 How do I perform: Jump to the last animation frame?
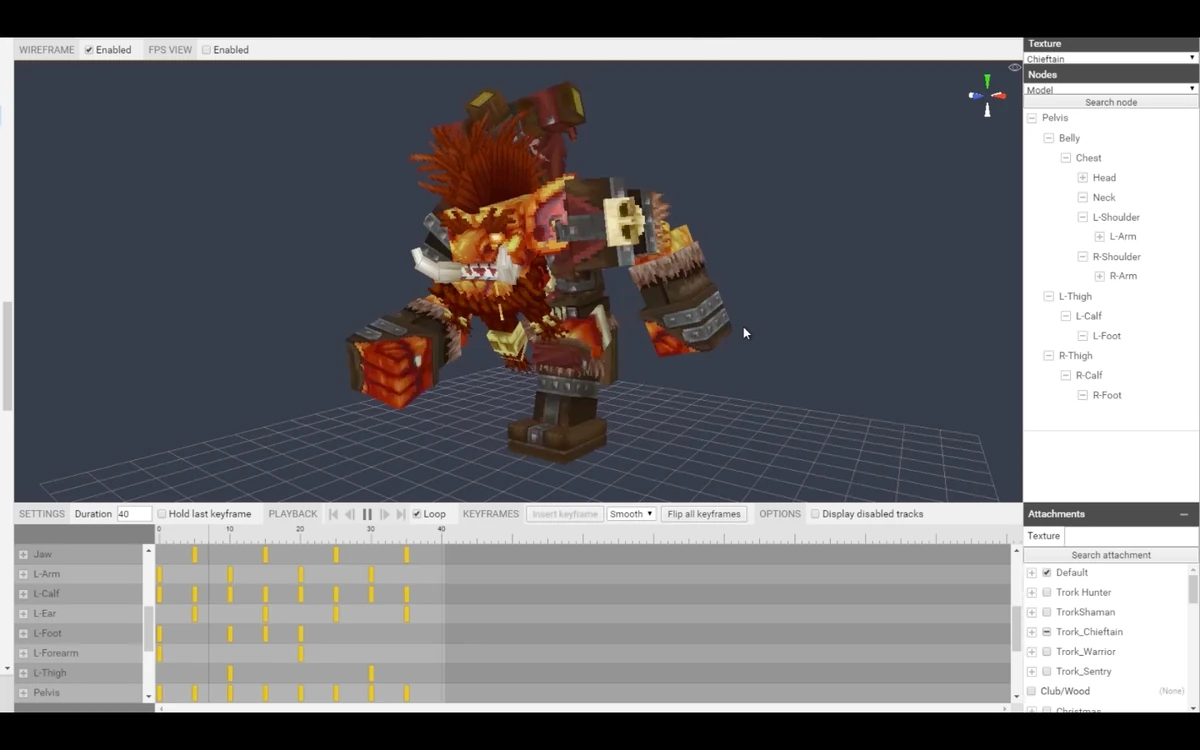point(400,513)
